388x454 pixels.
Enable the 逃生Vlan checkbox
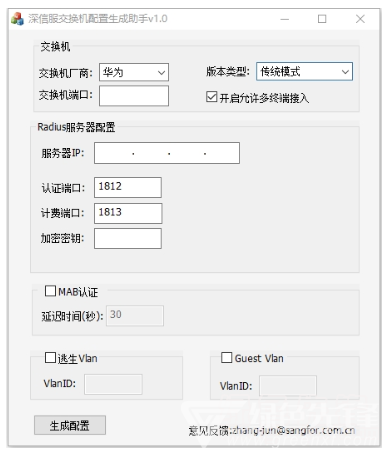coord(50,358)
